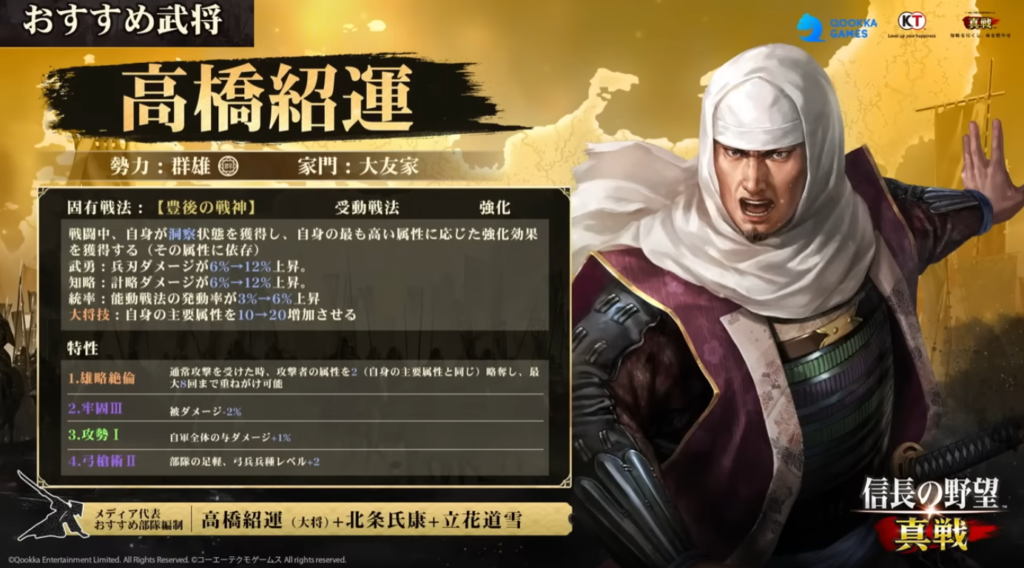Select the 3.攻勢Ⅰ trait row
Screen dimensions: 1024x568
pos(305,435)
